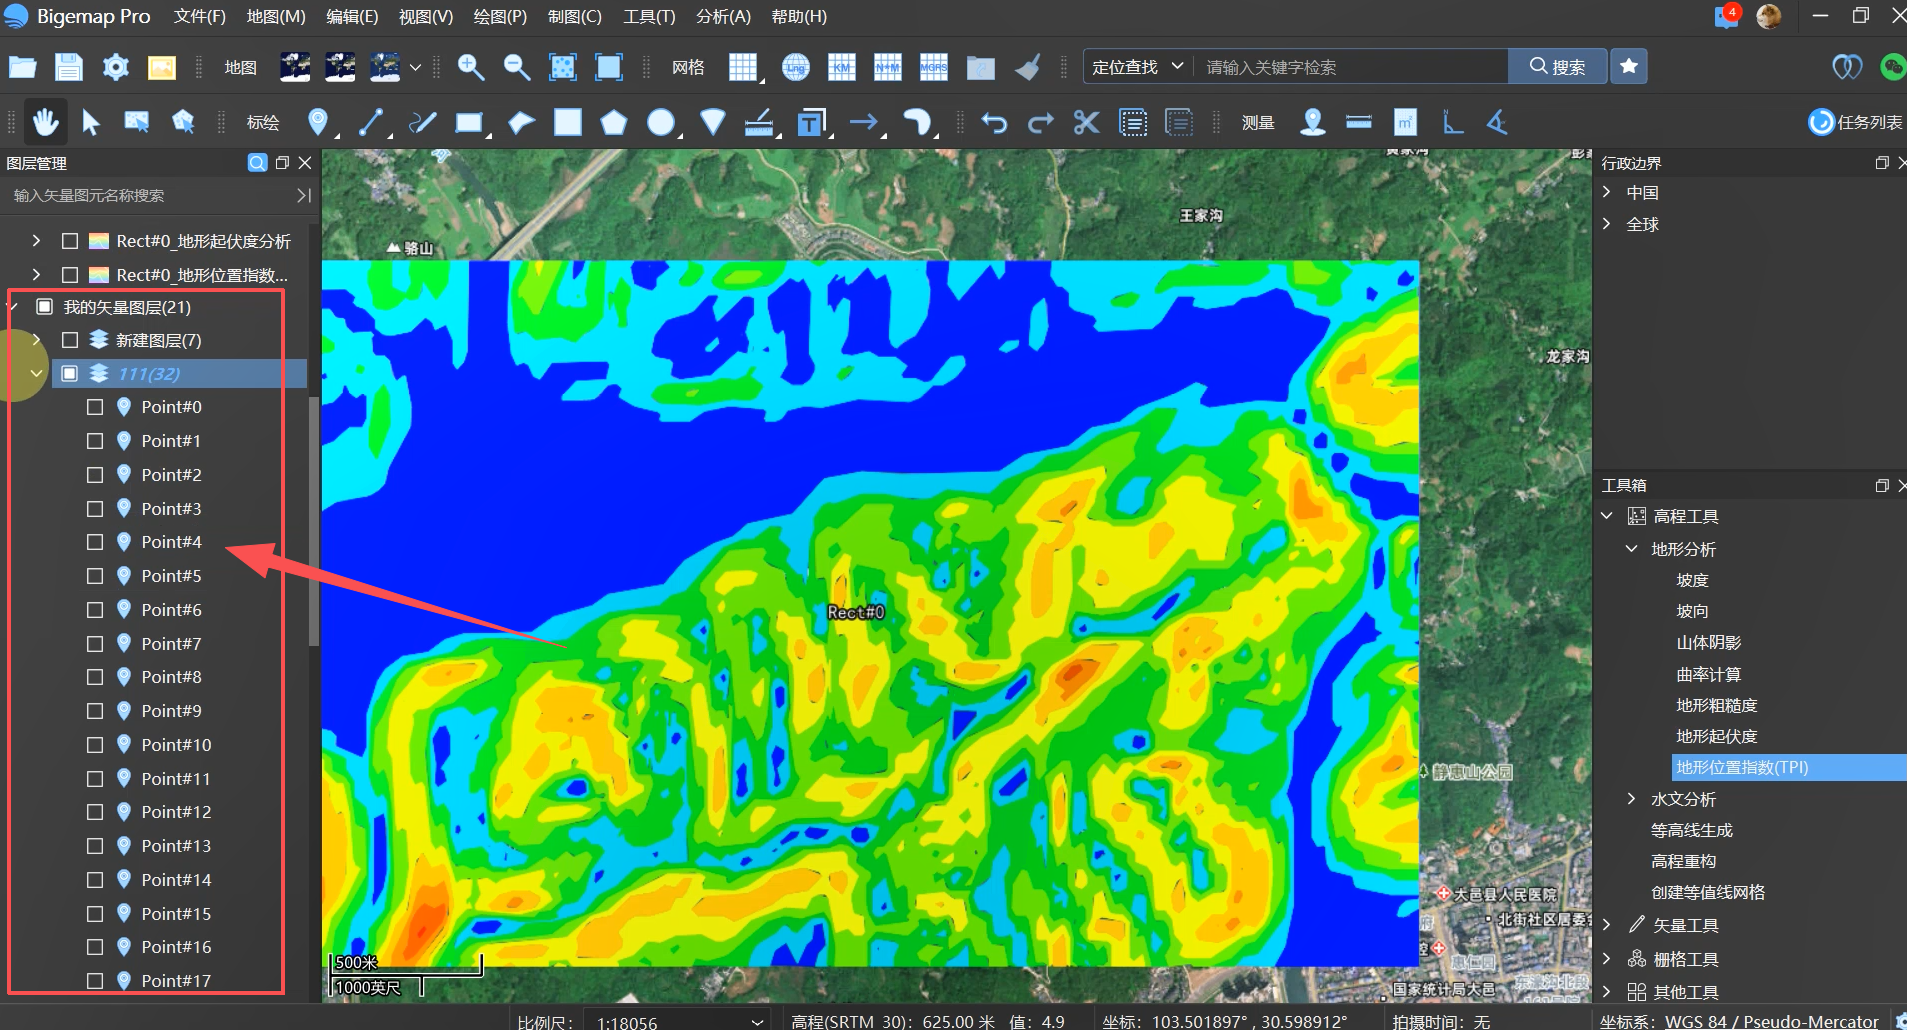Expand 全球 in administrative boundaries
Screen dimensions: 1907x1030
coord(1607,224)
